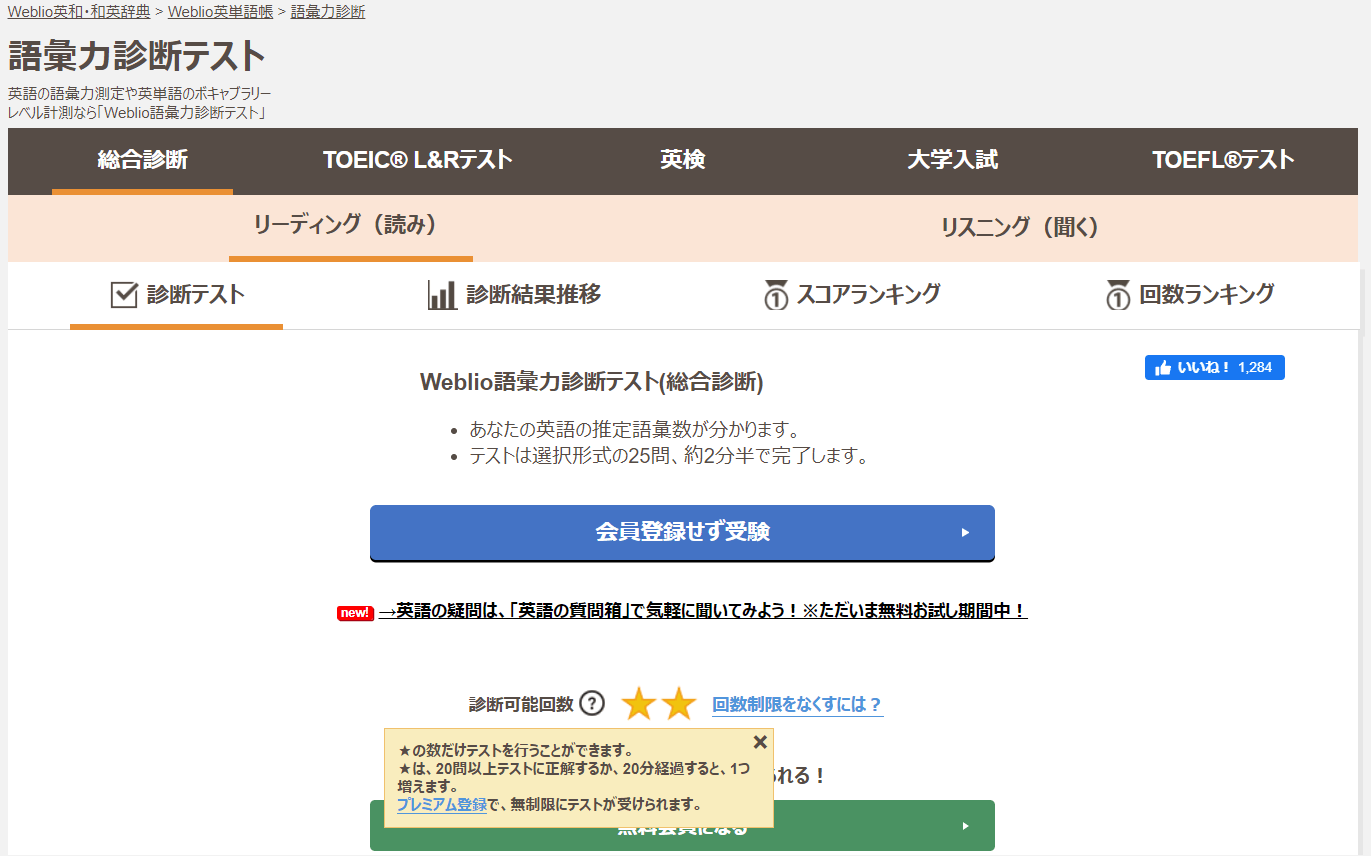Open the 回数制限をなくすには？ link
Viewport: 1371px width, 856px height.
tap(797, 705)
